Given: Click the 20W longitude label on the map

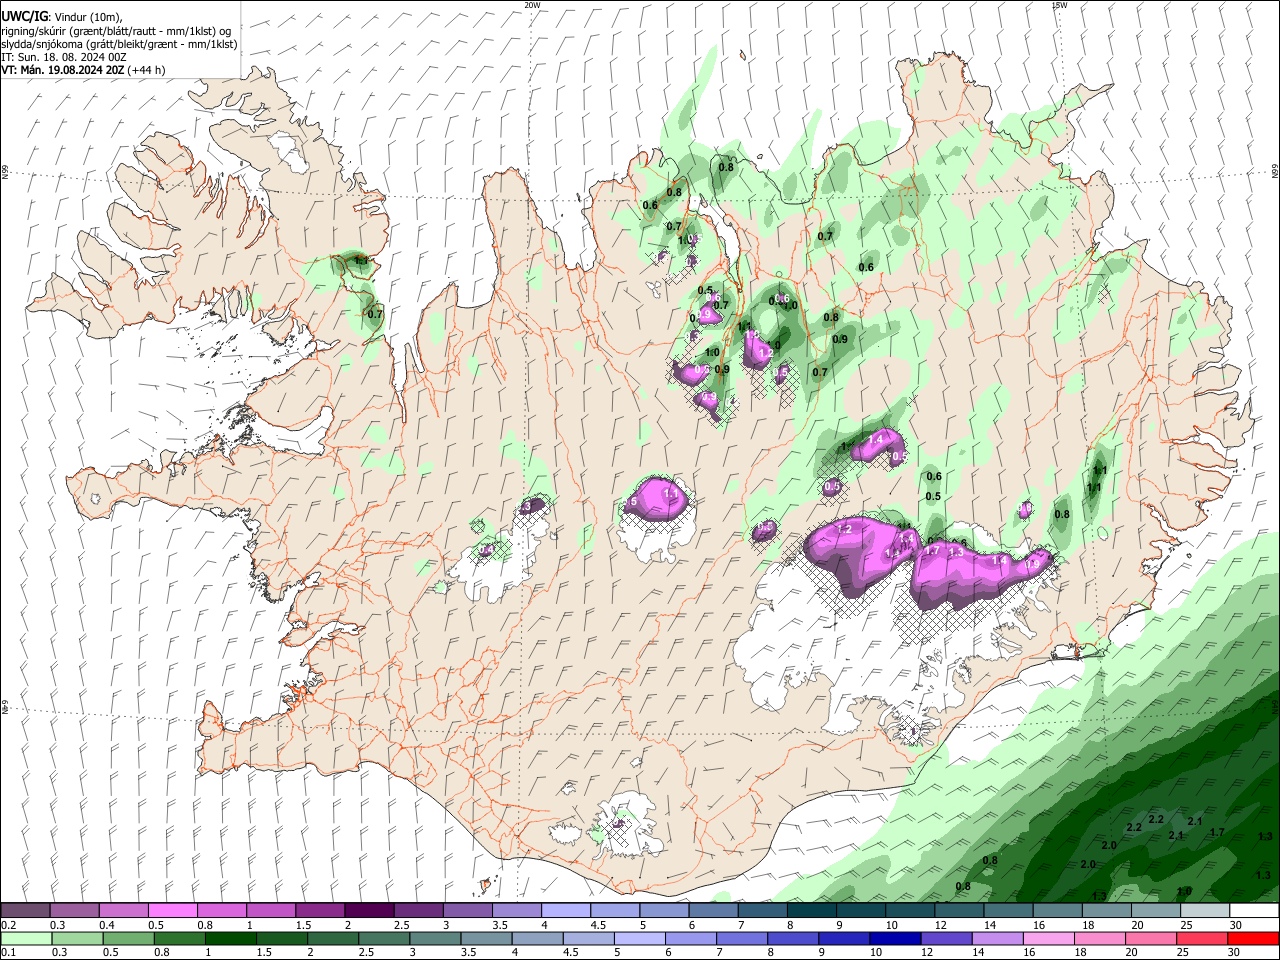Looking at the screenshot, I should (x=532, y=5).
